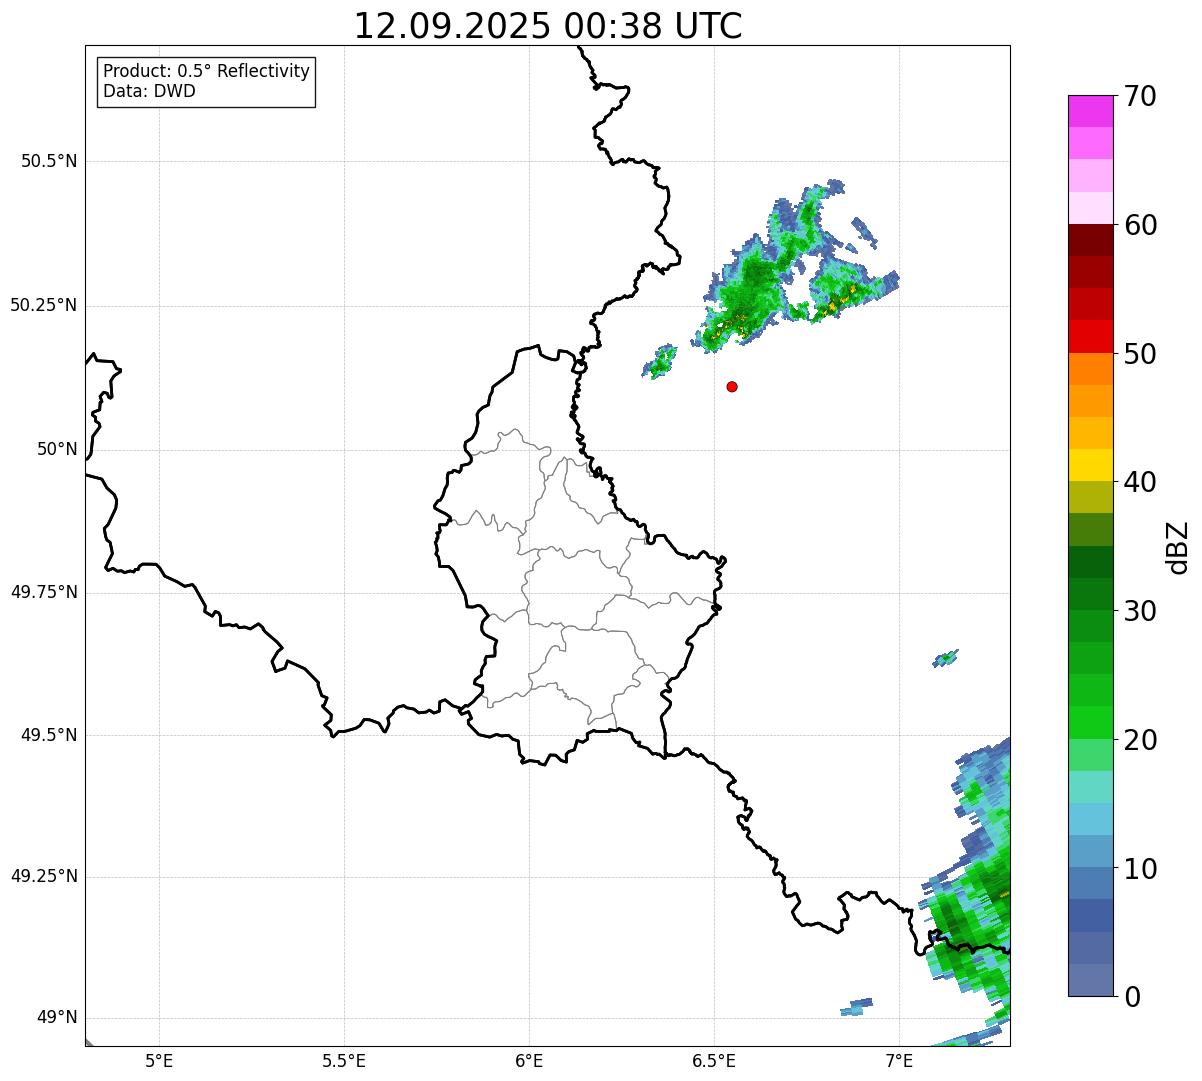Click the dark maroon colorbar segment below 60
The image size is (1202, 1081).
[x=1090, y=240]
